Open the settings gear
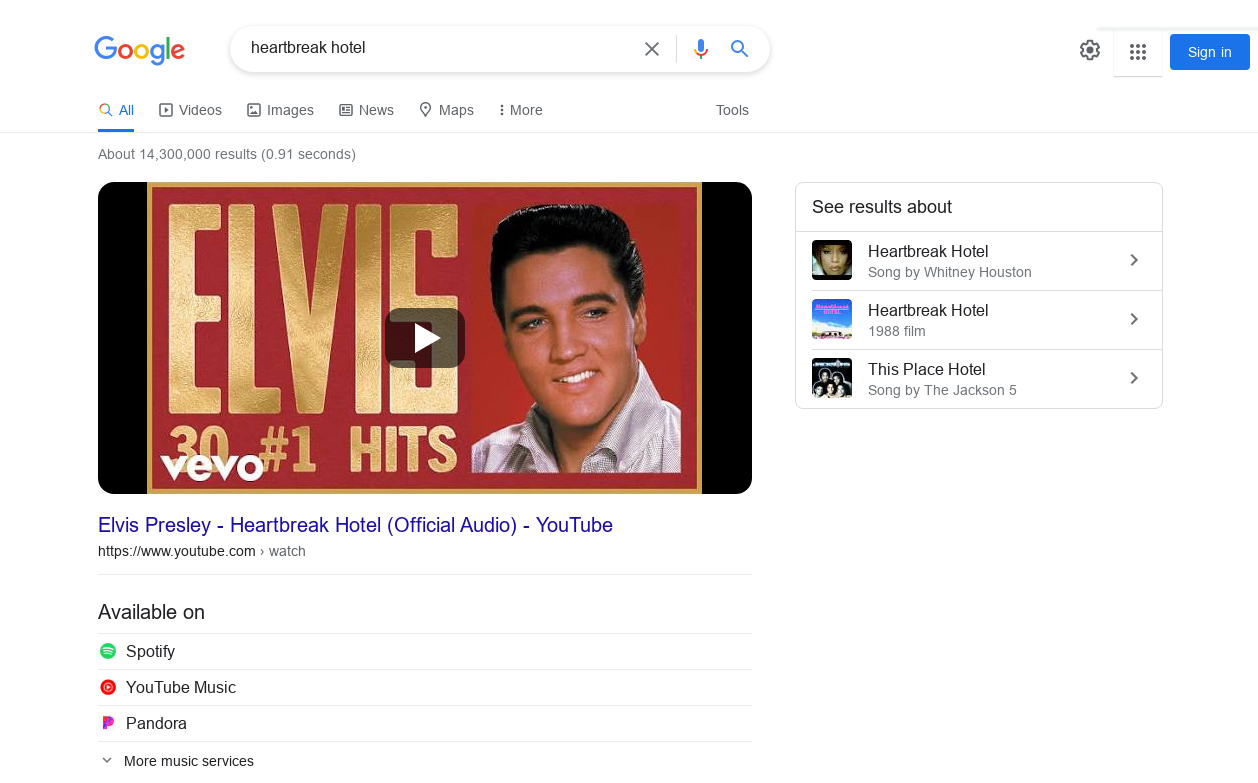1258x783 pixels. point(1090,50)
